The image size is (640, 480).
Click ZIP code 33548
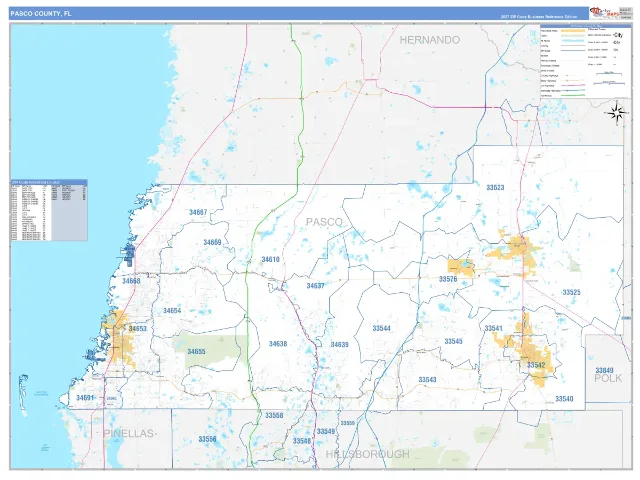pyautogui.click(x=302, y=441)
